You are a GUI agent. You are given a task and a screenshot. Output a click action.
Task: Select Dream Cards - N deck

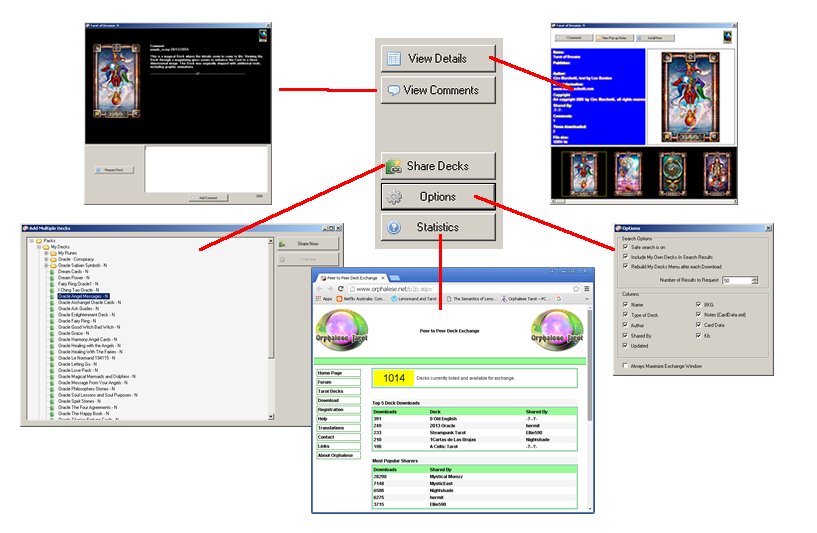coord(73,271)
